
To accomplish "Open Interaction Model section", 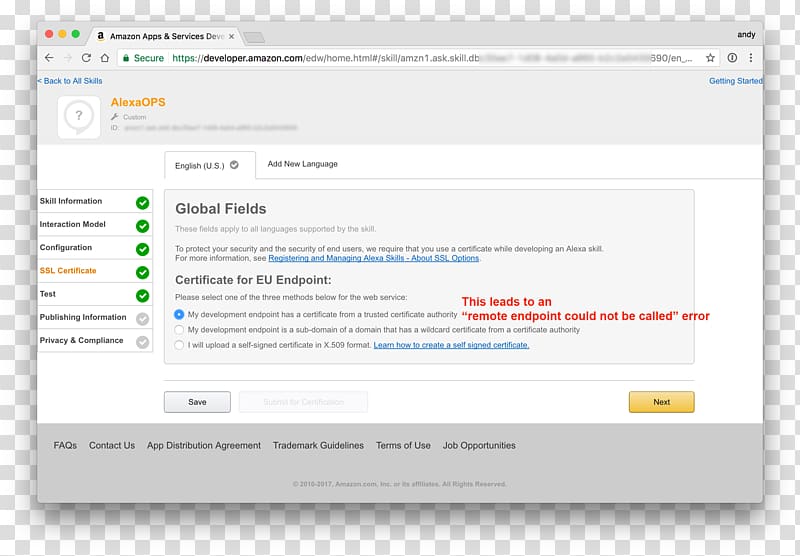I will click(95, 224).
